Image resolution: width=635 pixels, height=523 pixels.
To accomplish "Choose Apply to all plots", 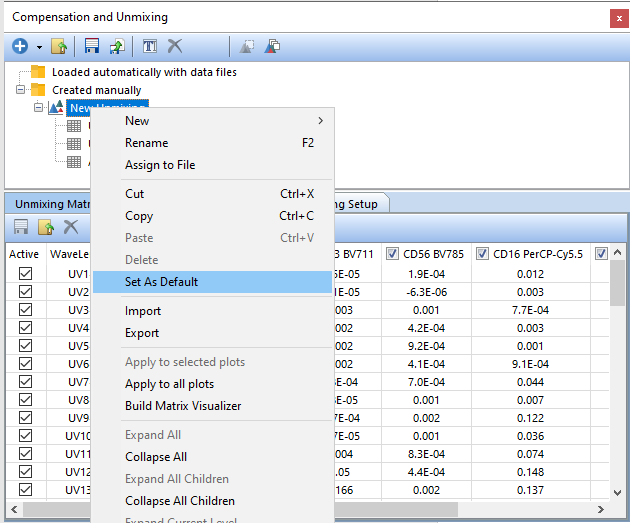I will point(212,384).
